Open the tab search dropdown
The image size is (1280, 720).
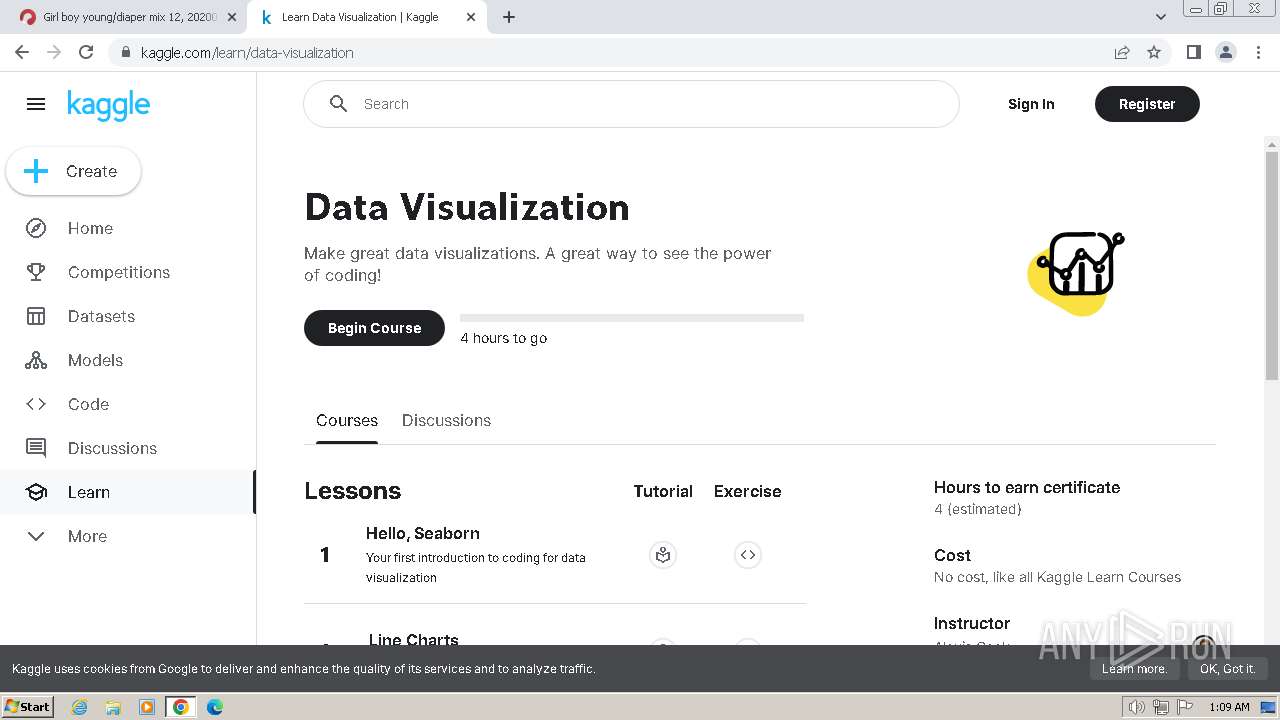[x=1160, y=17]
